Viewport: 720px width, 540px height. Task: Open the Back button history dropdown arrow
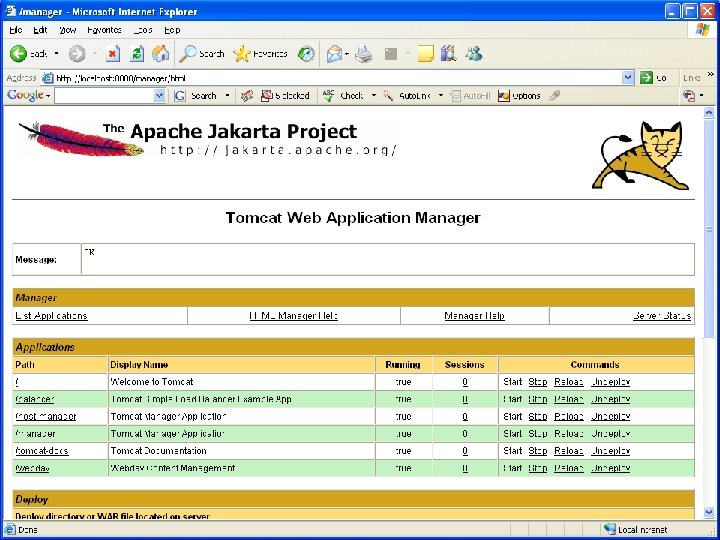(56, 54)
